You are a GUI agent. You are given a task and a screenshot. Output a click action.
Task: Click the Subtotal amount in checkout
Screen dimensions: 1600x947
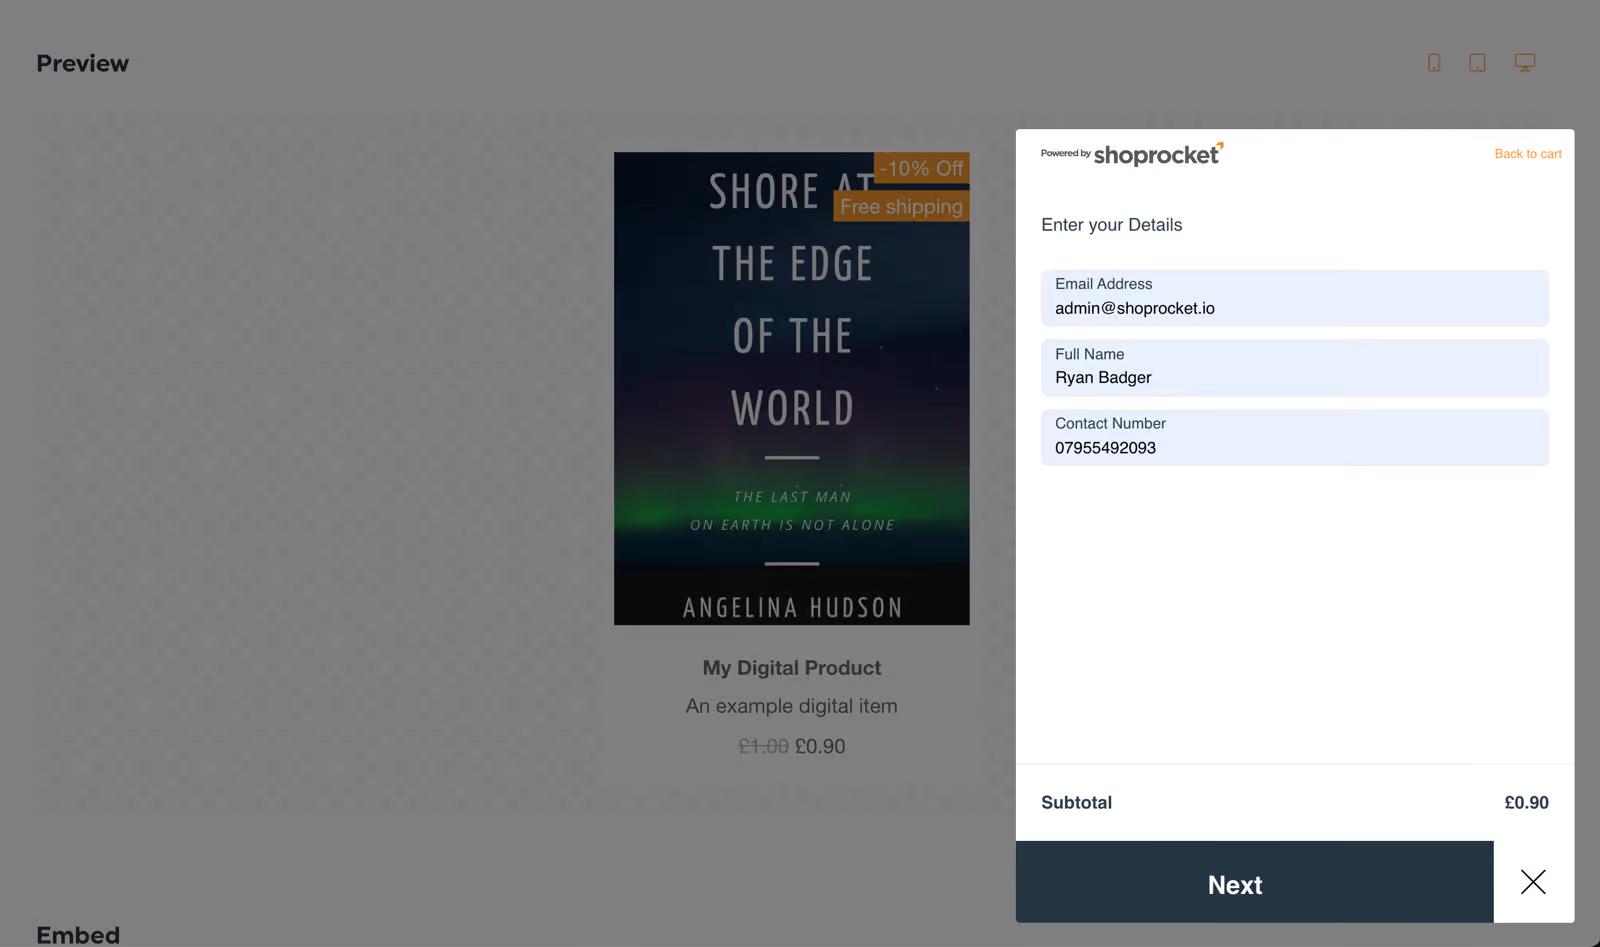[1526, 803]
